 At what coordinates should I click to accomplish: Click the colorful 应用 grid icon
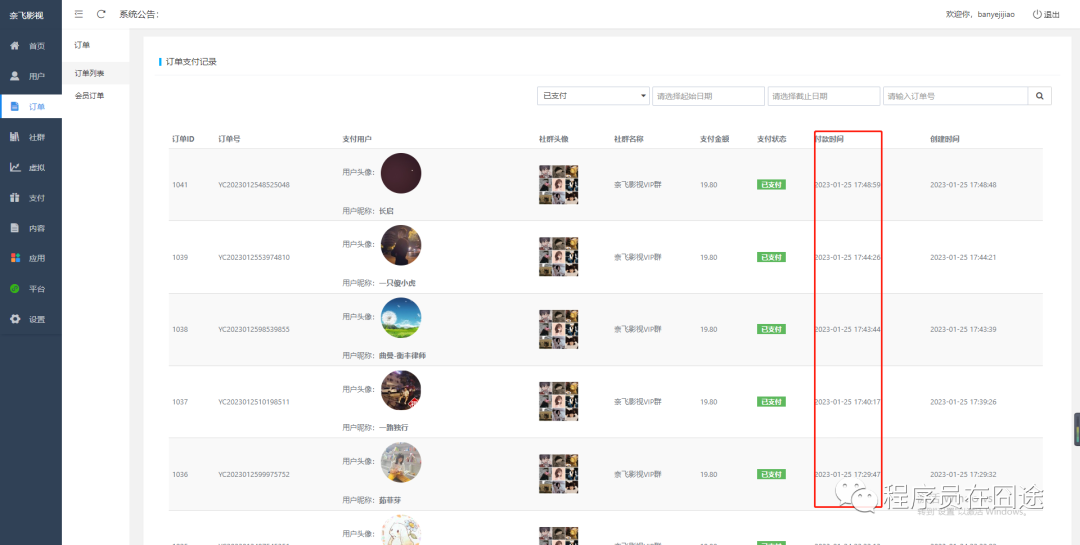(x=15, y=258)
